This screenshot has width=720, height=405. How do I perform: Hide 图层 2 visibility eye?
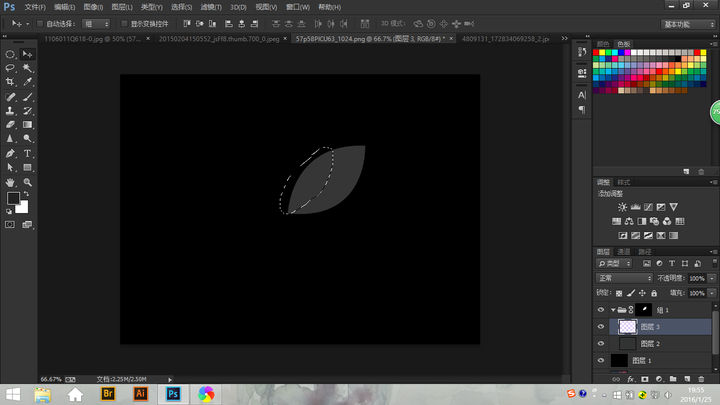tap(601, 343)
